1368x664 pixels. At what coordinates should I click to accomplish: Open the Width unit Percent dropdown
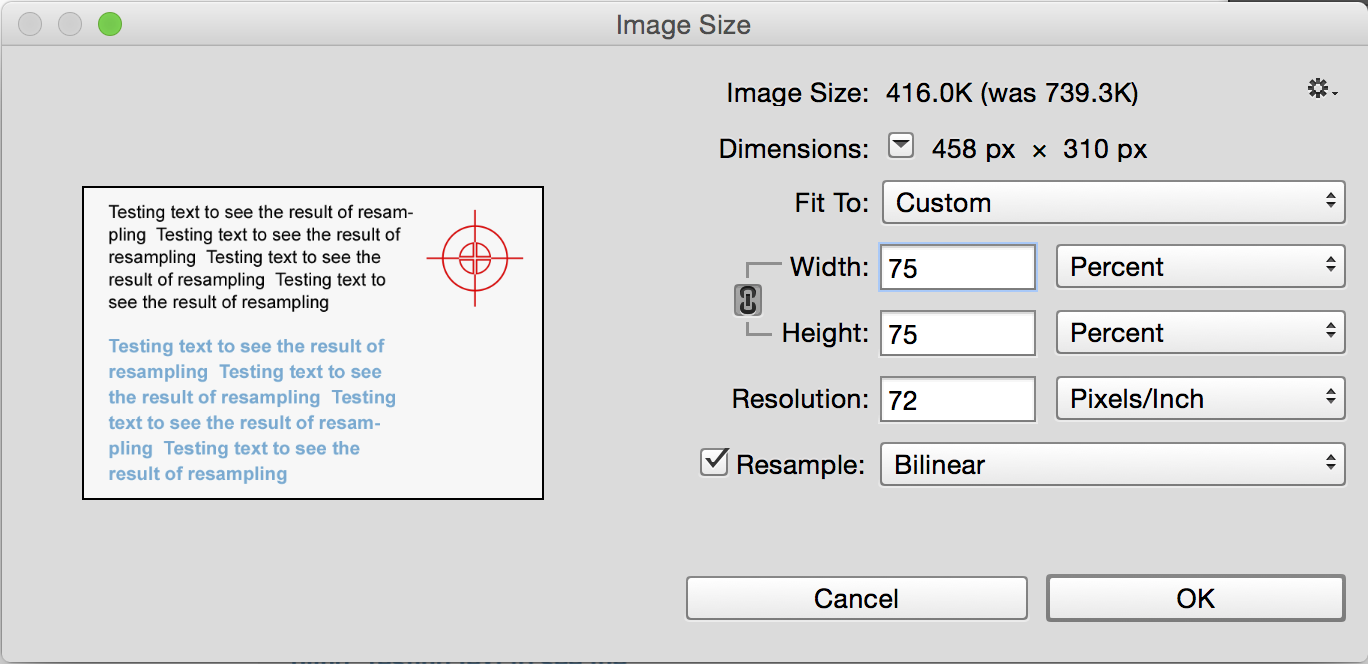coord(1201,267)
